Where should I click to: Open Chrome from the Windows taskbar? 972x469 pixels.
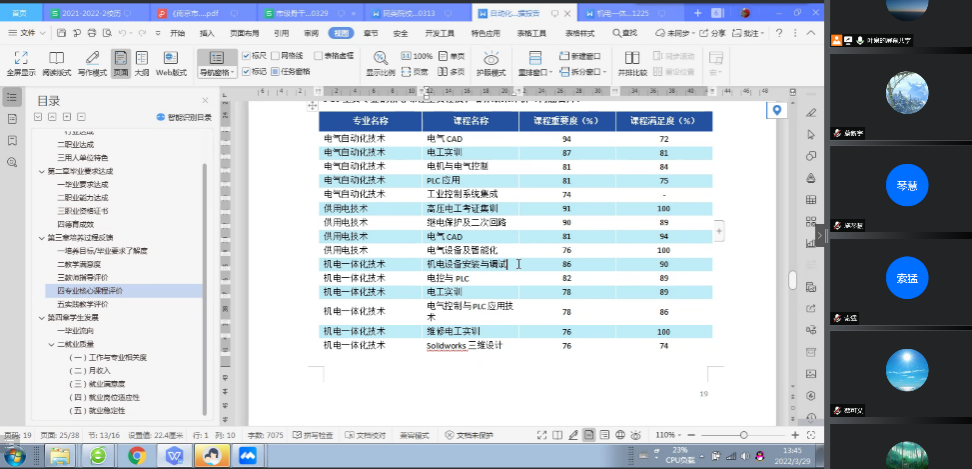coord(136,456)
